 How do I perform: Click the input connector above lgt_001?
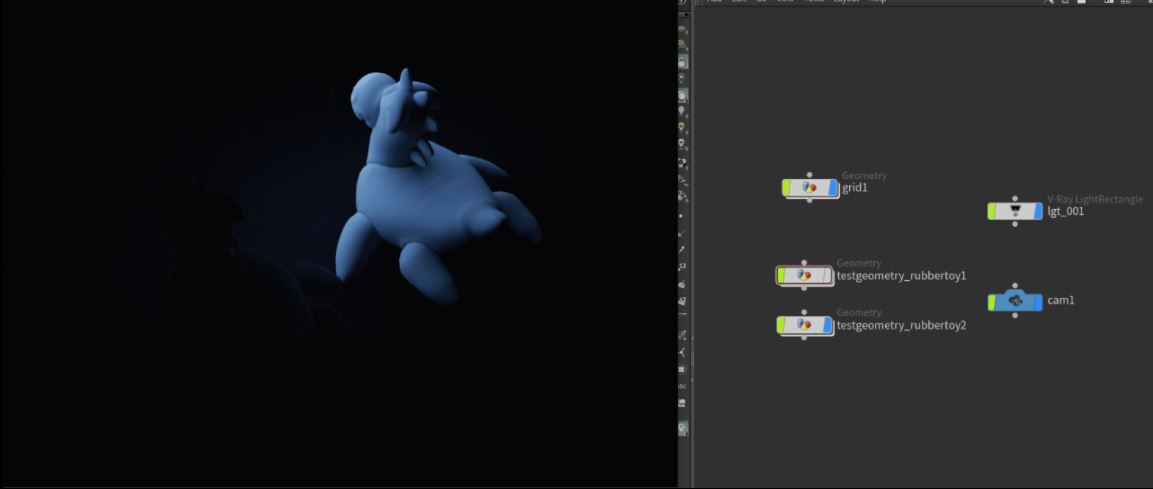[x=1015, y=199]
